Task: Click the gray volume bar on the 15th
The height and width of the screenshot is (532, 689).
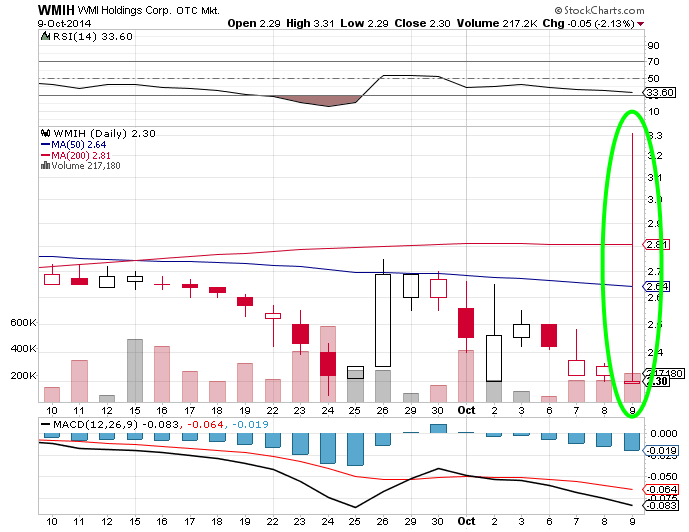Action: [135, 370]
